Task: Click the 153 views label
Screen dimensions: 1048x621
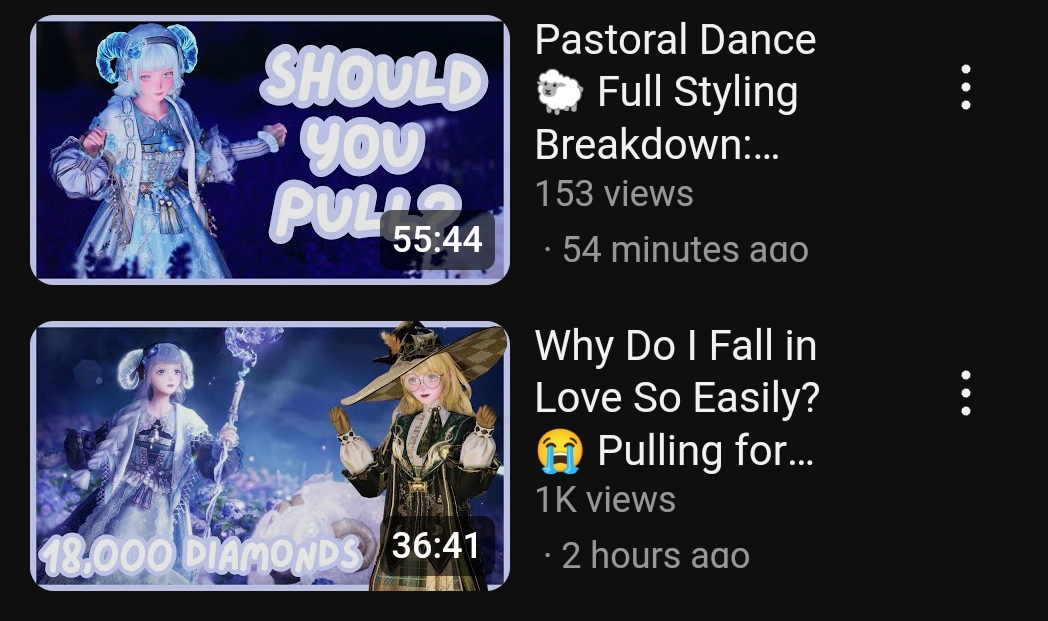Action: coord(614,194)
